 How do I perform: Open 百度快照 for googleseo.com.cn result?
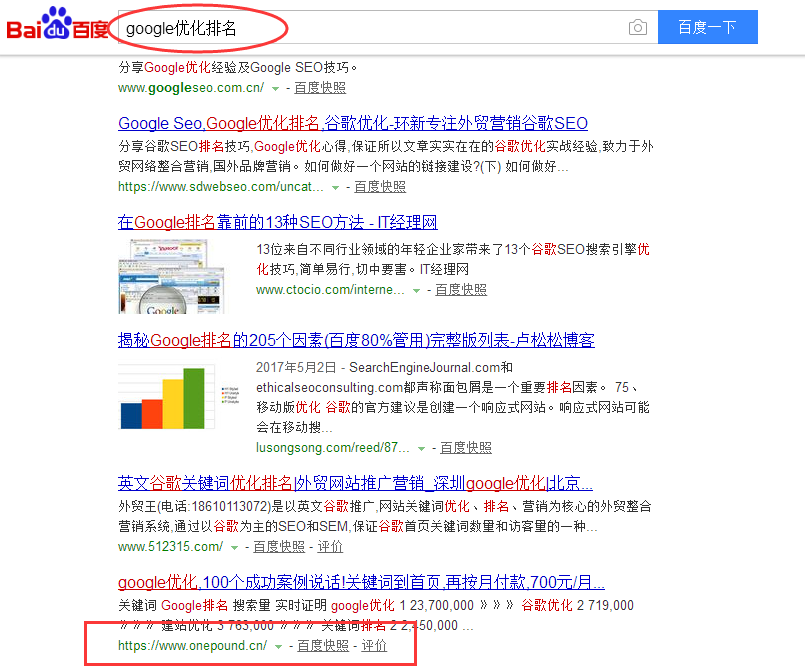coord(320,88)
